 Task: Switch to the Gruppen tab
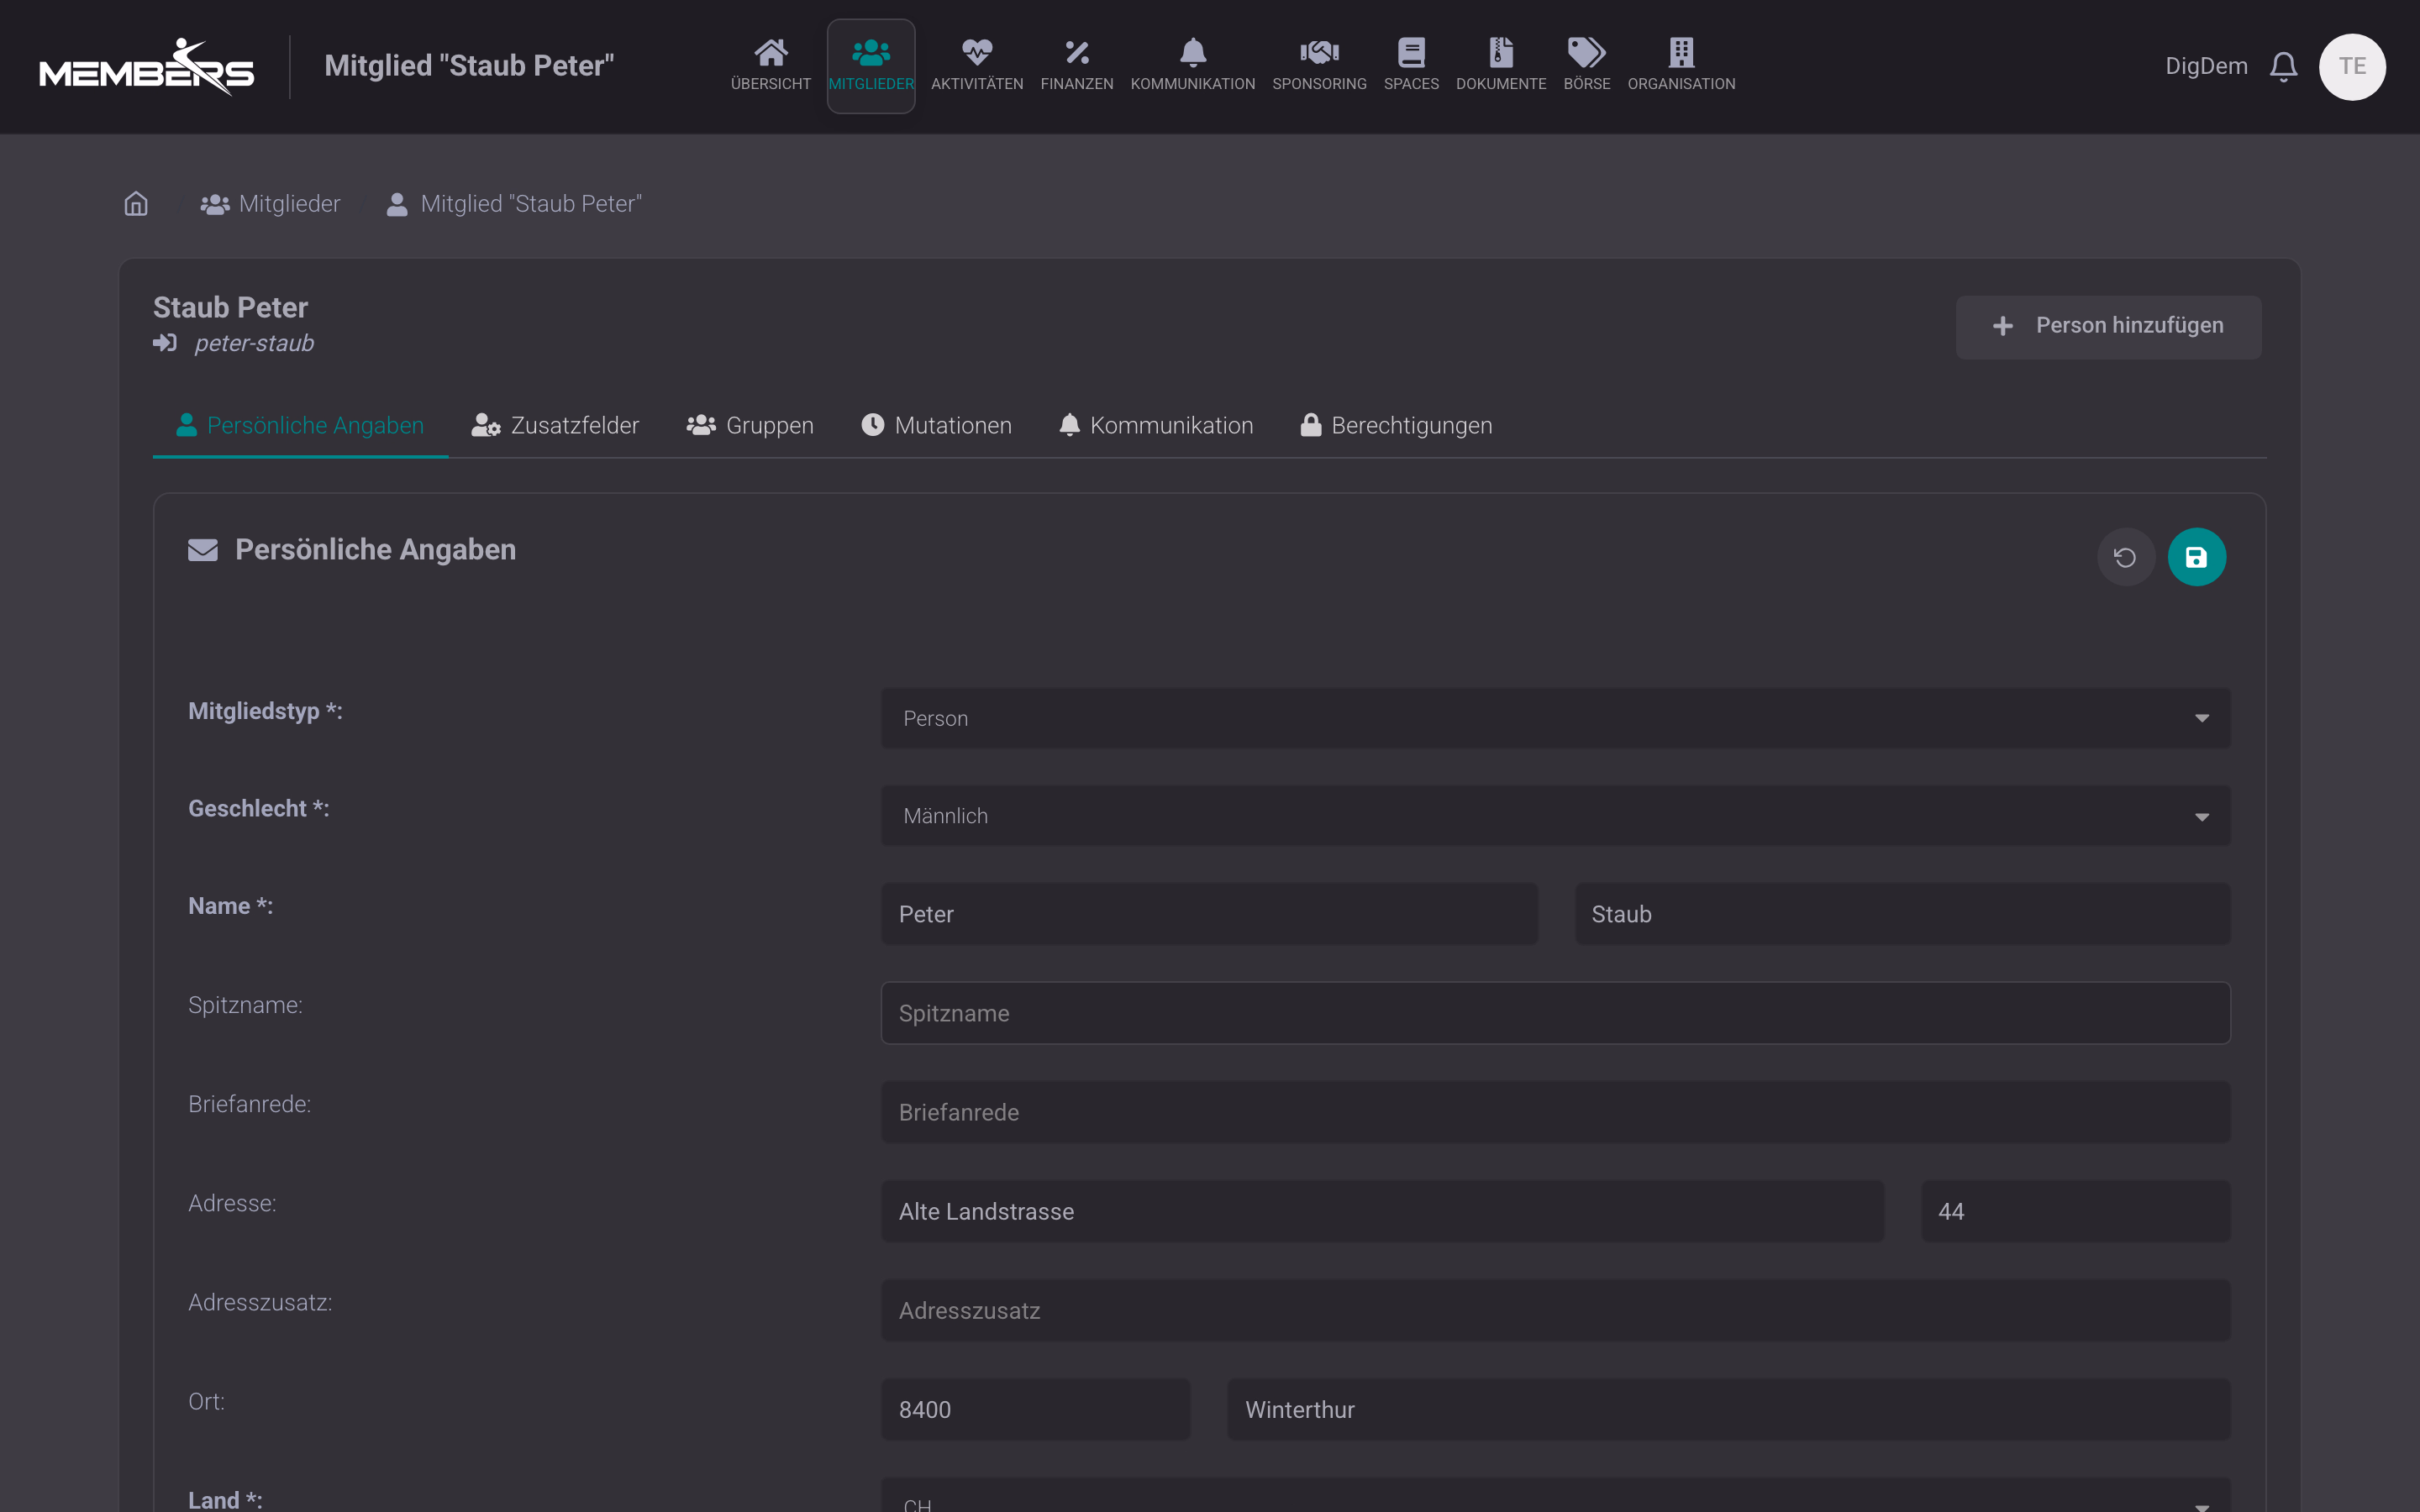click(750, 426)
